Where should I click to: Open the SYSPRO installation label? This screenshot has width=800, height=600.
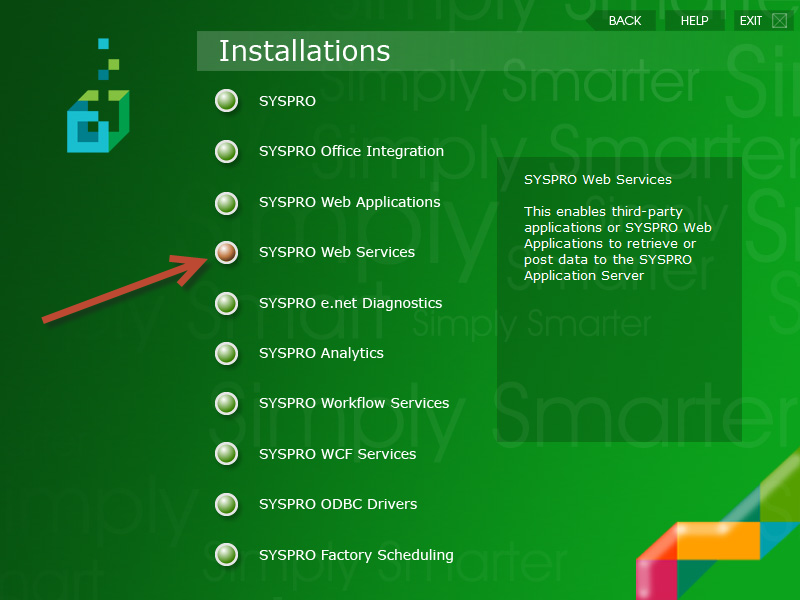(287, 101)
